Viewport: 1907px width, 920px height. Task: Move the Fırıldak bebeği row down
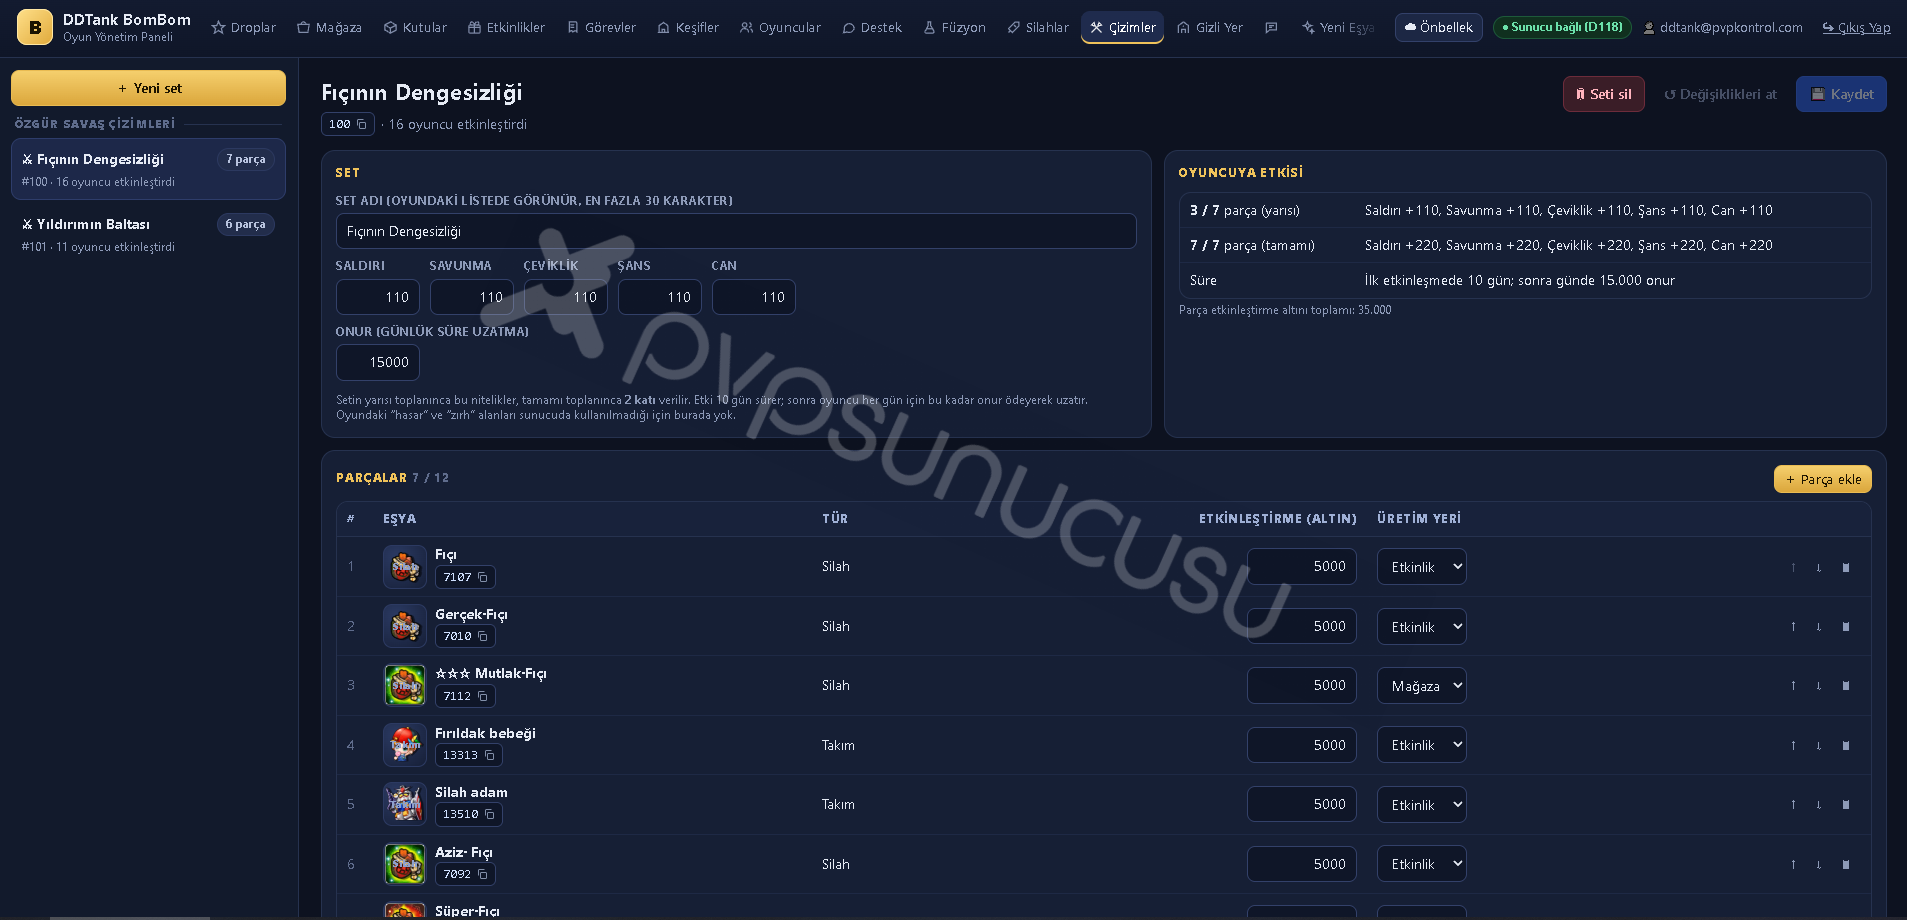click(1819, 746)
